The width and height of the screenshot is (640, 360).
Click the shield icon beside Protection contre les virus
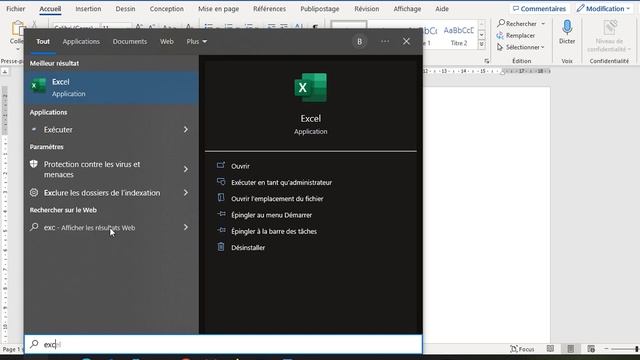click(34, 164)
